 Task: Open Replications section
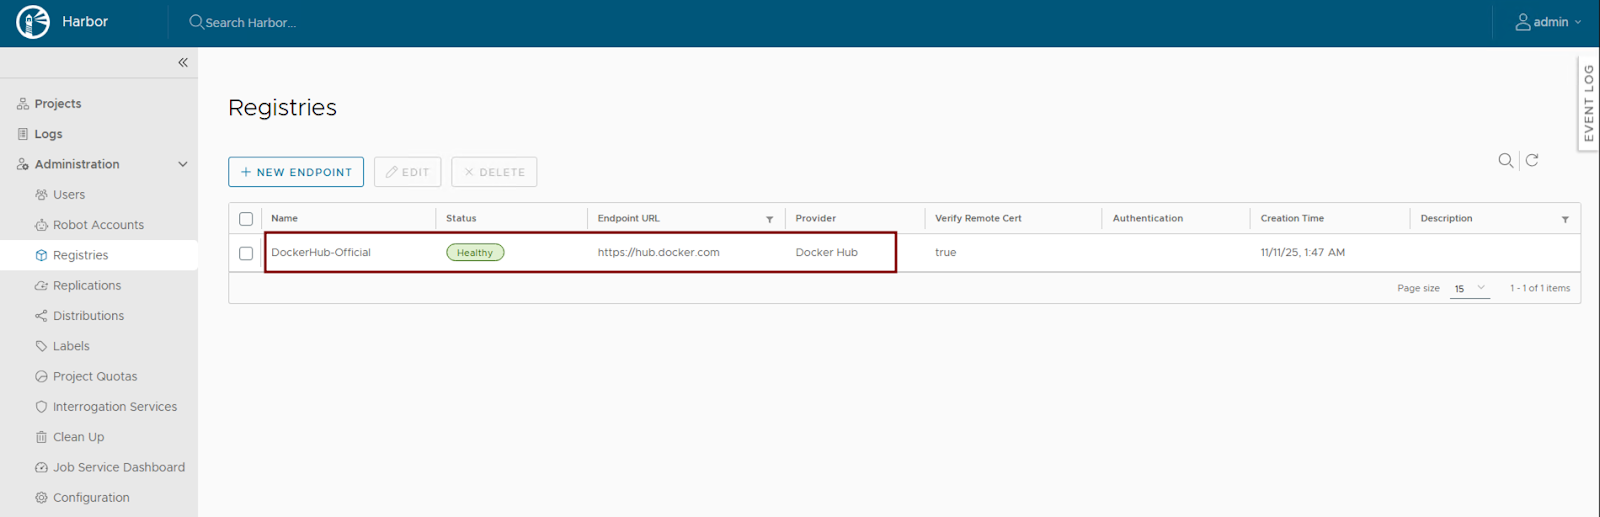coord(87,286)
